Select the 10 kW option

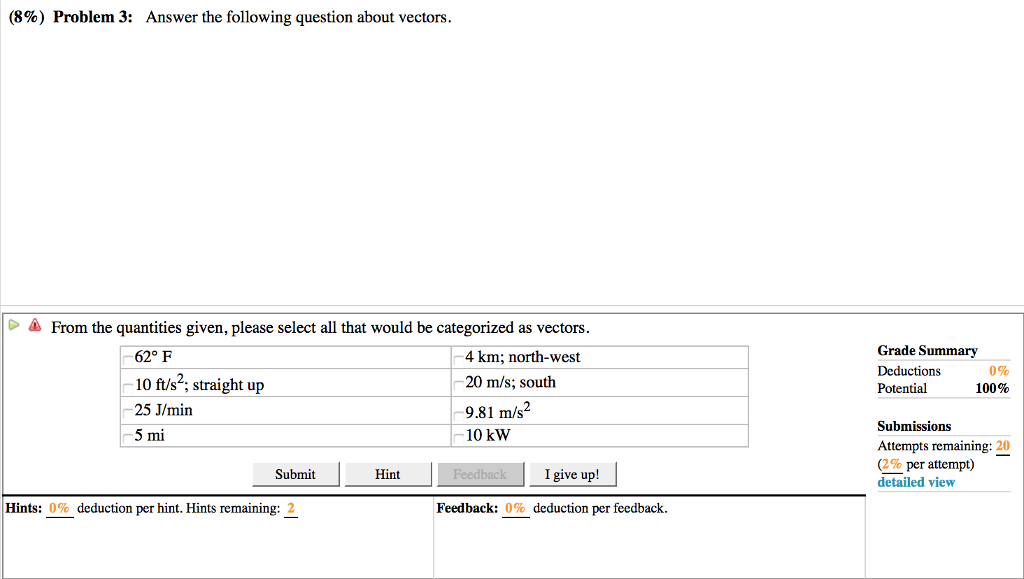tap(460, 435)
